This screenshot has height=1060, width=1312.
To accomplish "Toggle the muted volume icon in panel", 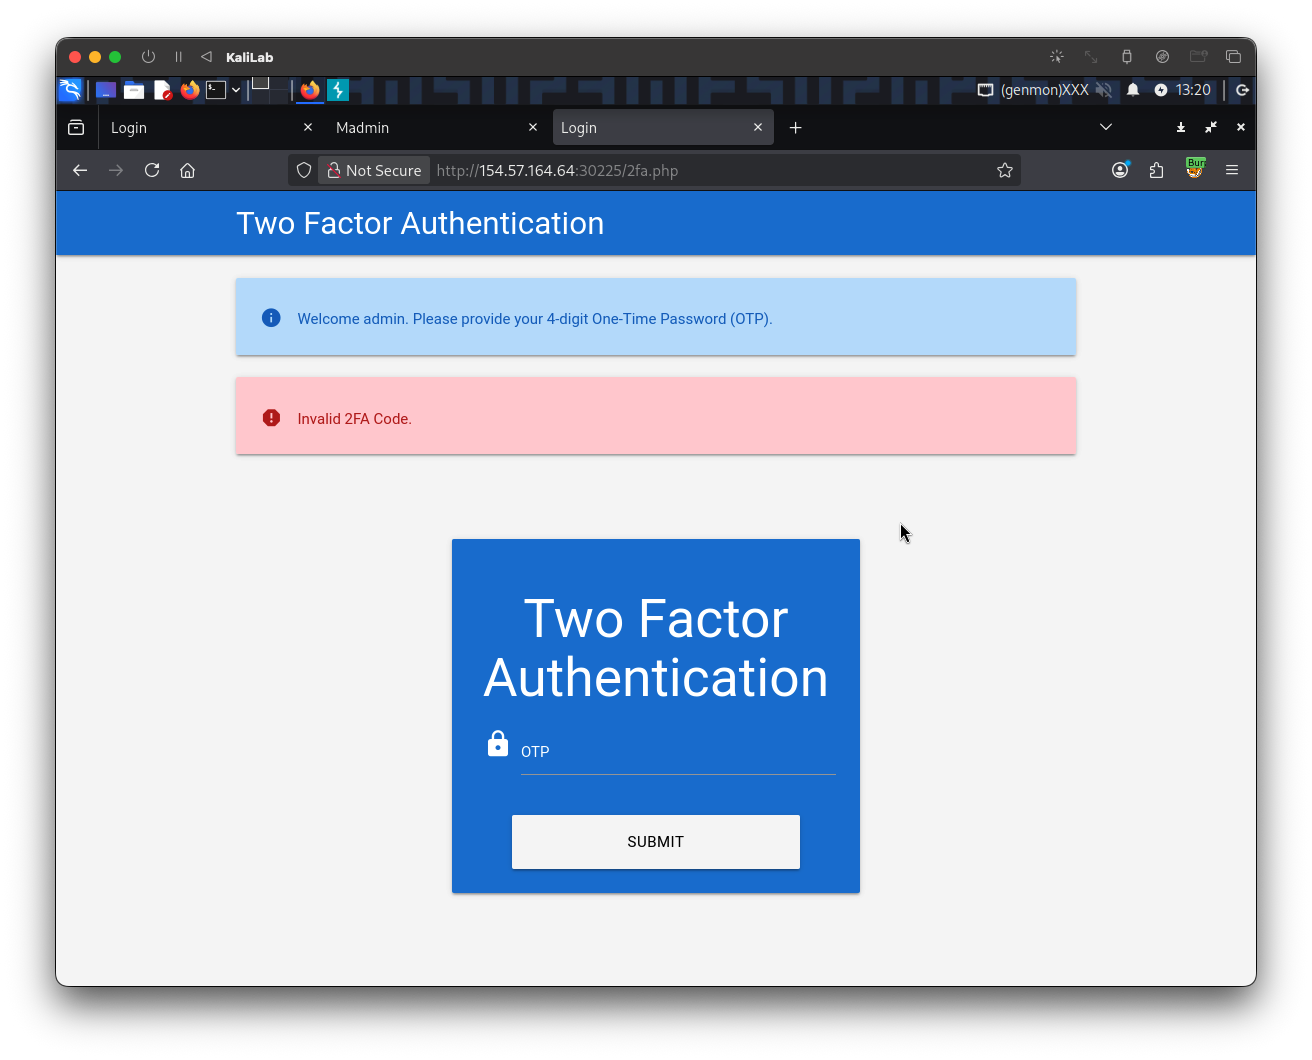I will [1104, 90].
